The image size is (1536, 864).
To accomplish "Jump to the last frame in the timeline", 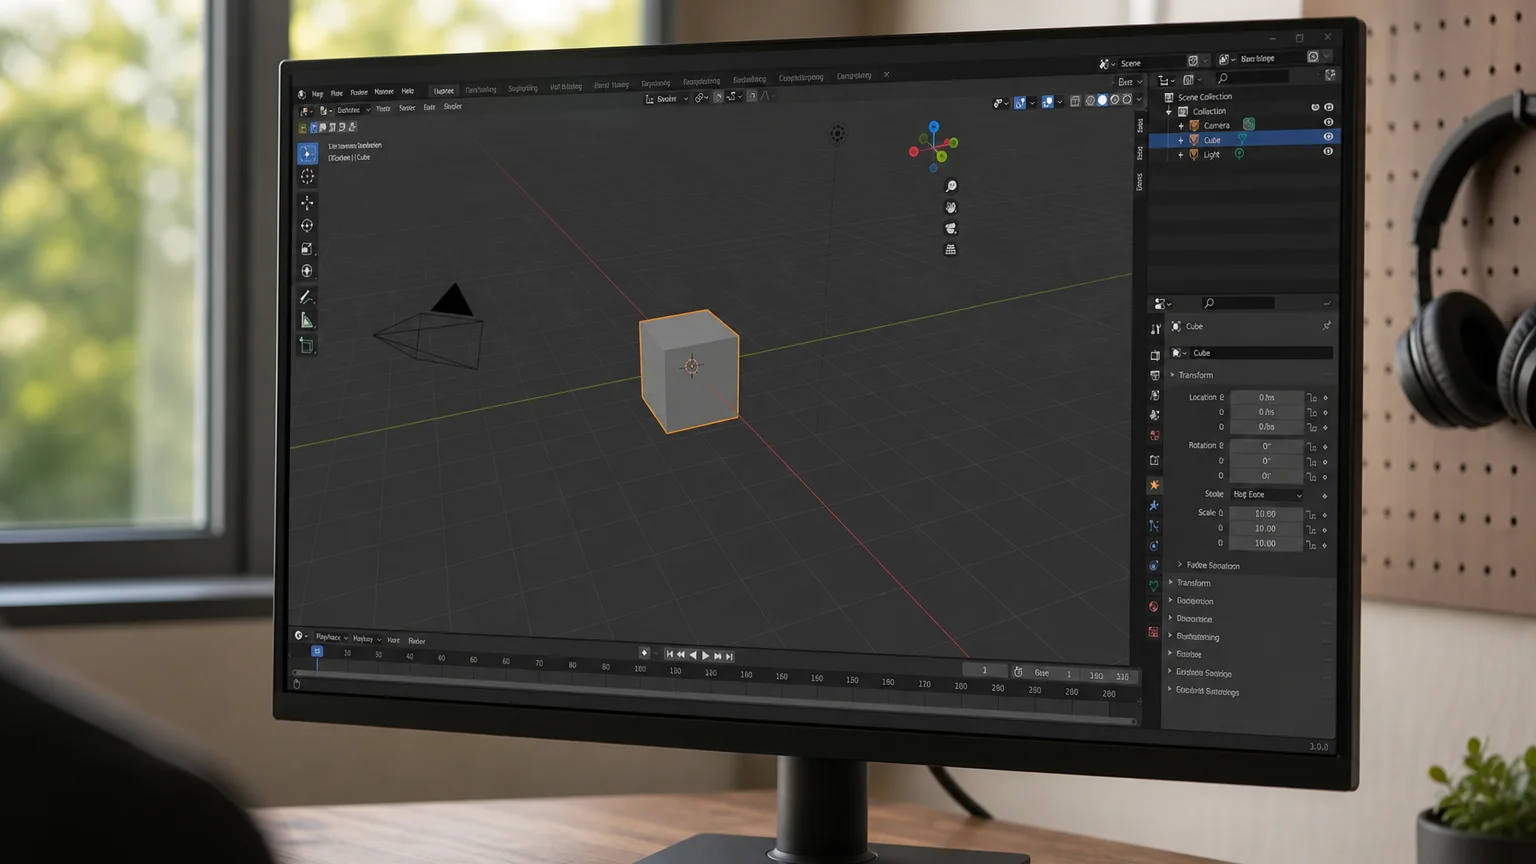I will coord(730,657).
